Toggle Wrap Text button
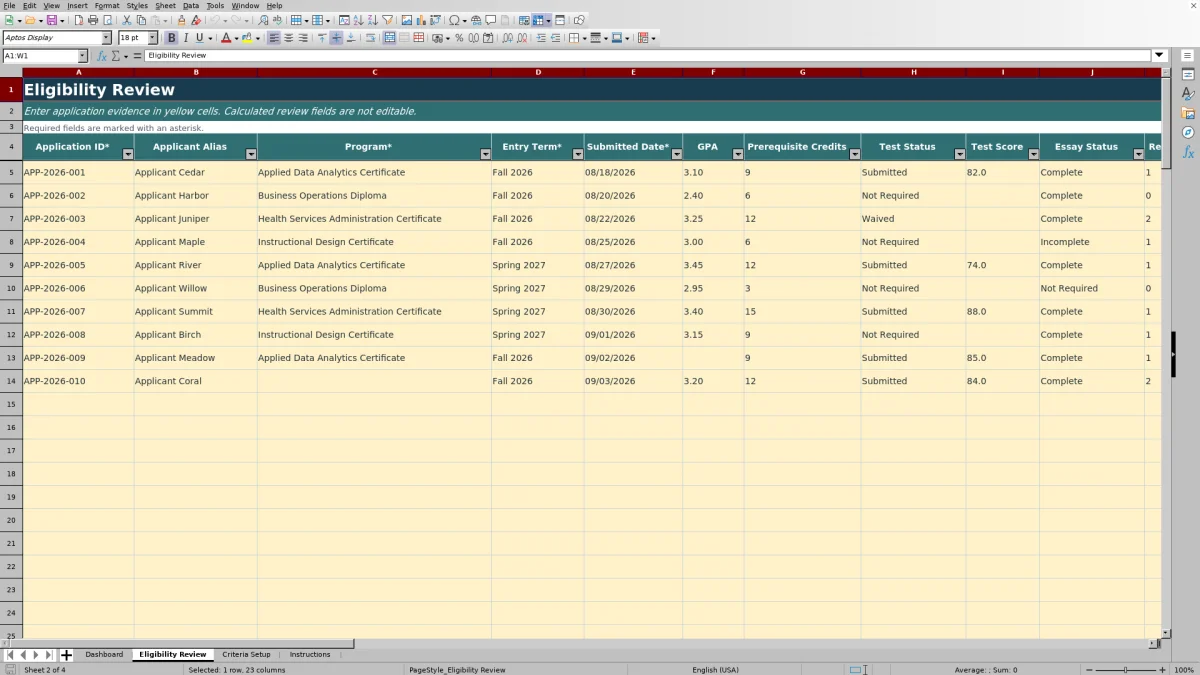This screenshot has width=1200, height=675. tap(370, 38)
